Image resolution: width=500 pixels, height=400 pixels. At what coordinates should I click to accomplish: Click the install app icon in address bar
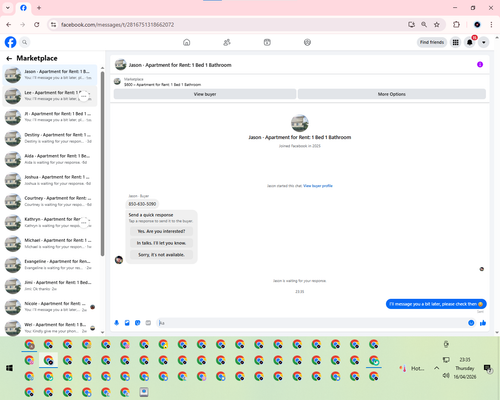[411, 24]
